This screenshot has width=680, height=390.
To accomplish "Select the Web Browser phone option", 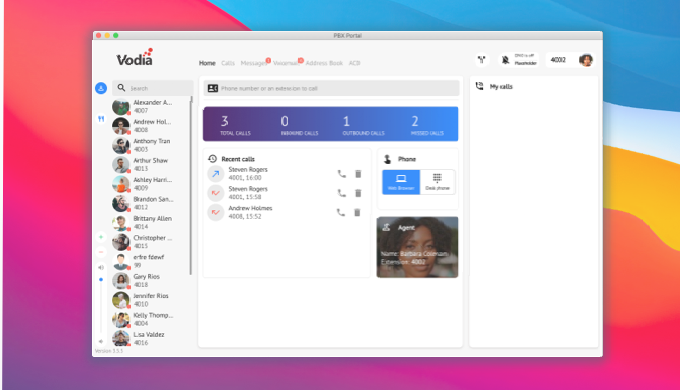I will [x=401, y=182].
